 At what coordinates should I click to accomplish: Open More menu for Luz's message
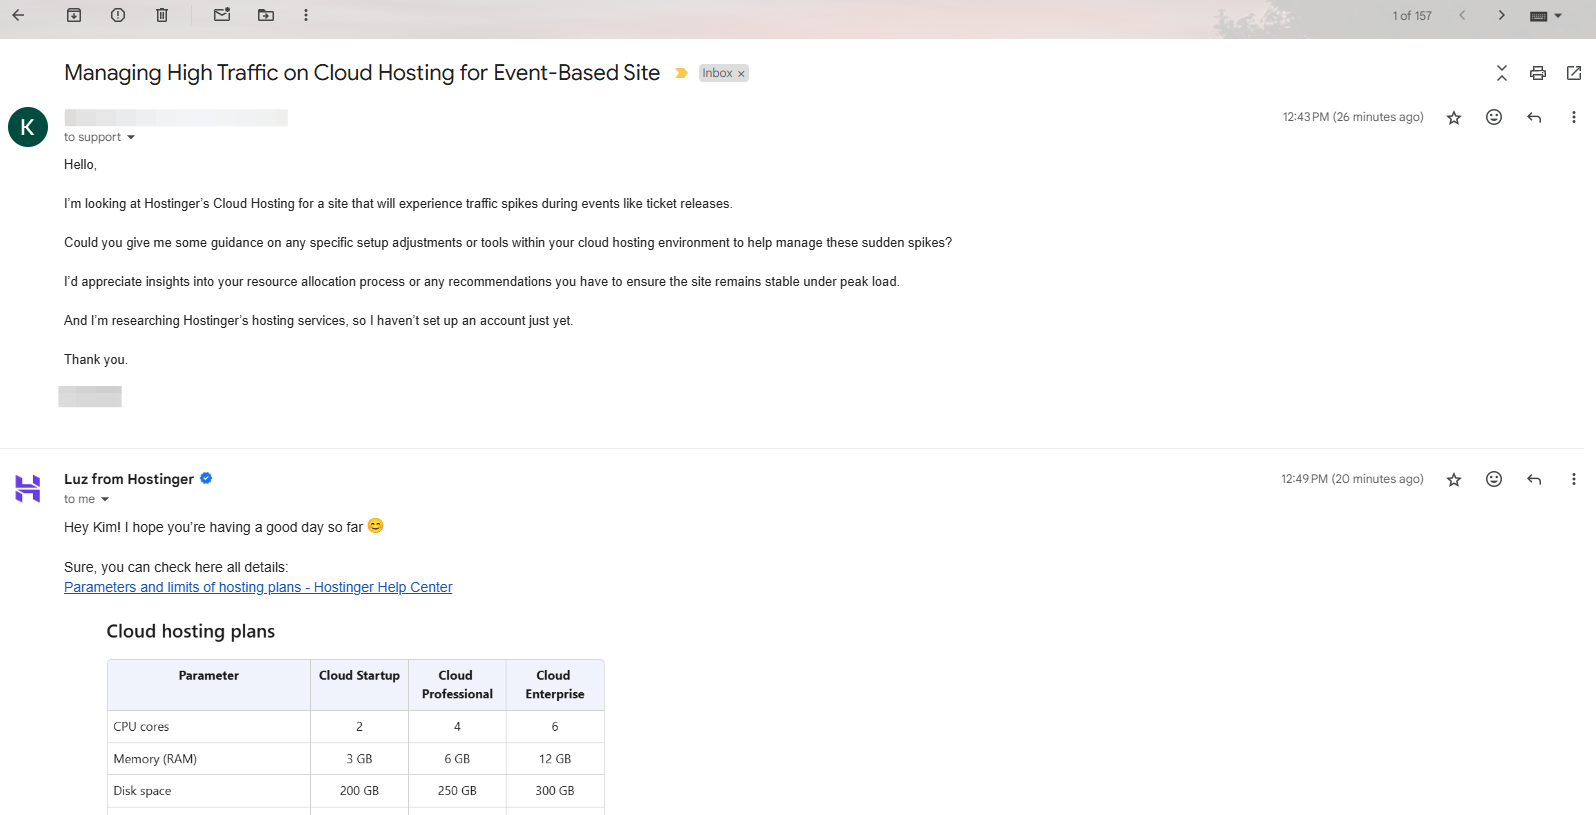point(1573,480)
